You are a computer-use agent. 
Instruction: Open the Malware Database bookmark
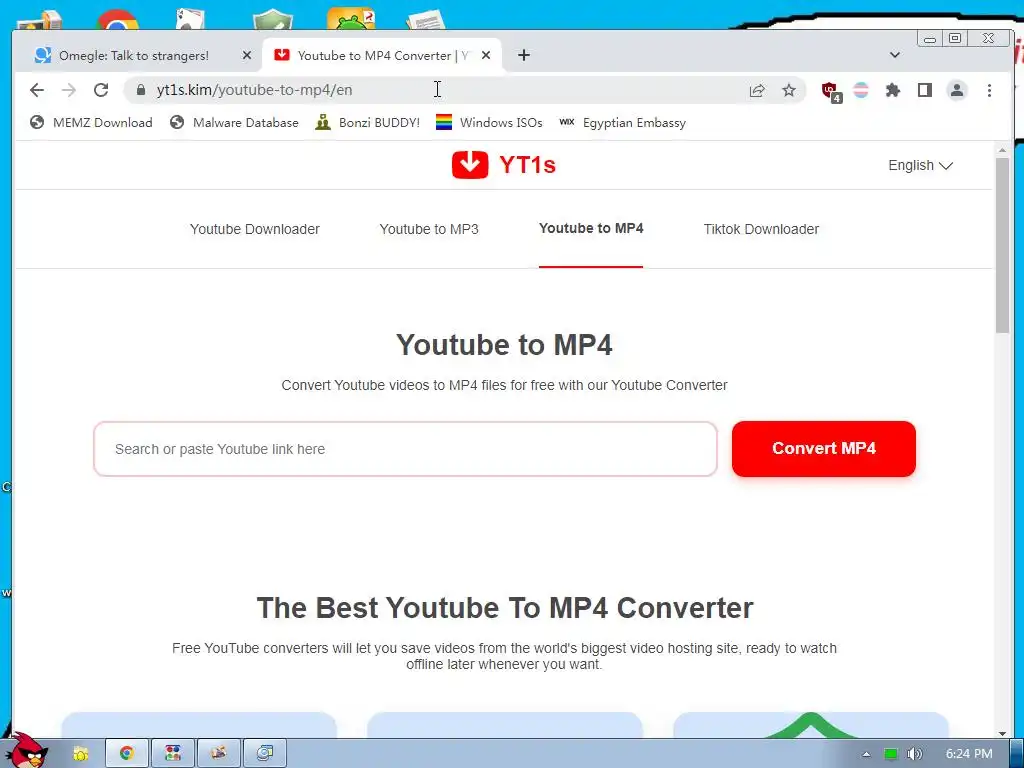(234, 123)
